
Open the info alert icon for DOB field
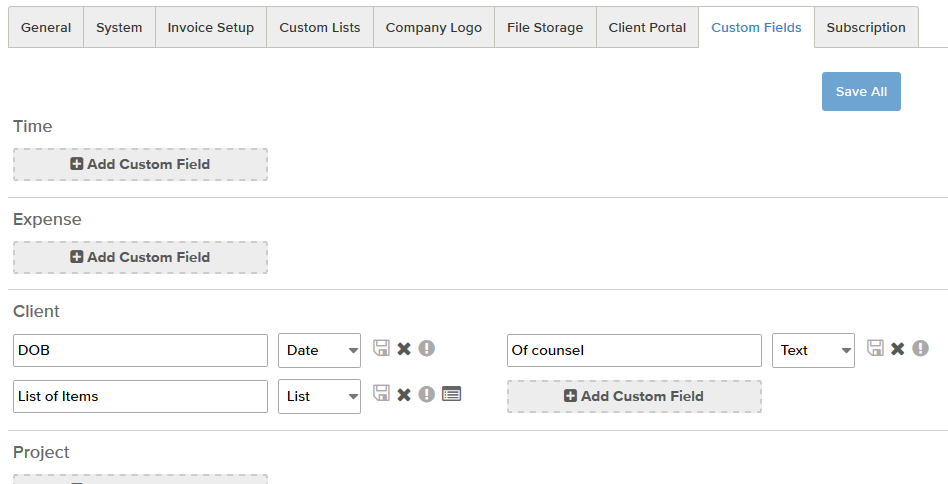point(427,349)
